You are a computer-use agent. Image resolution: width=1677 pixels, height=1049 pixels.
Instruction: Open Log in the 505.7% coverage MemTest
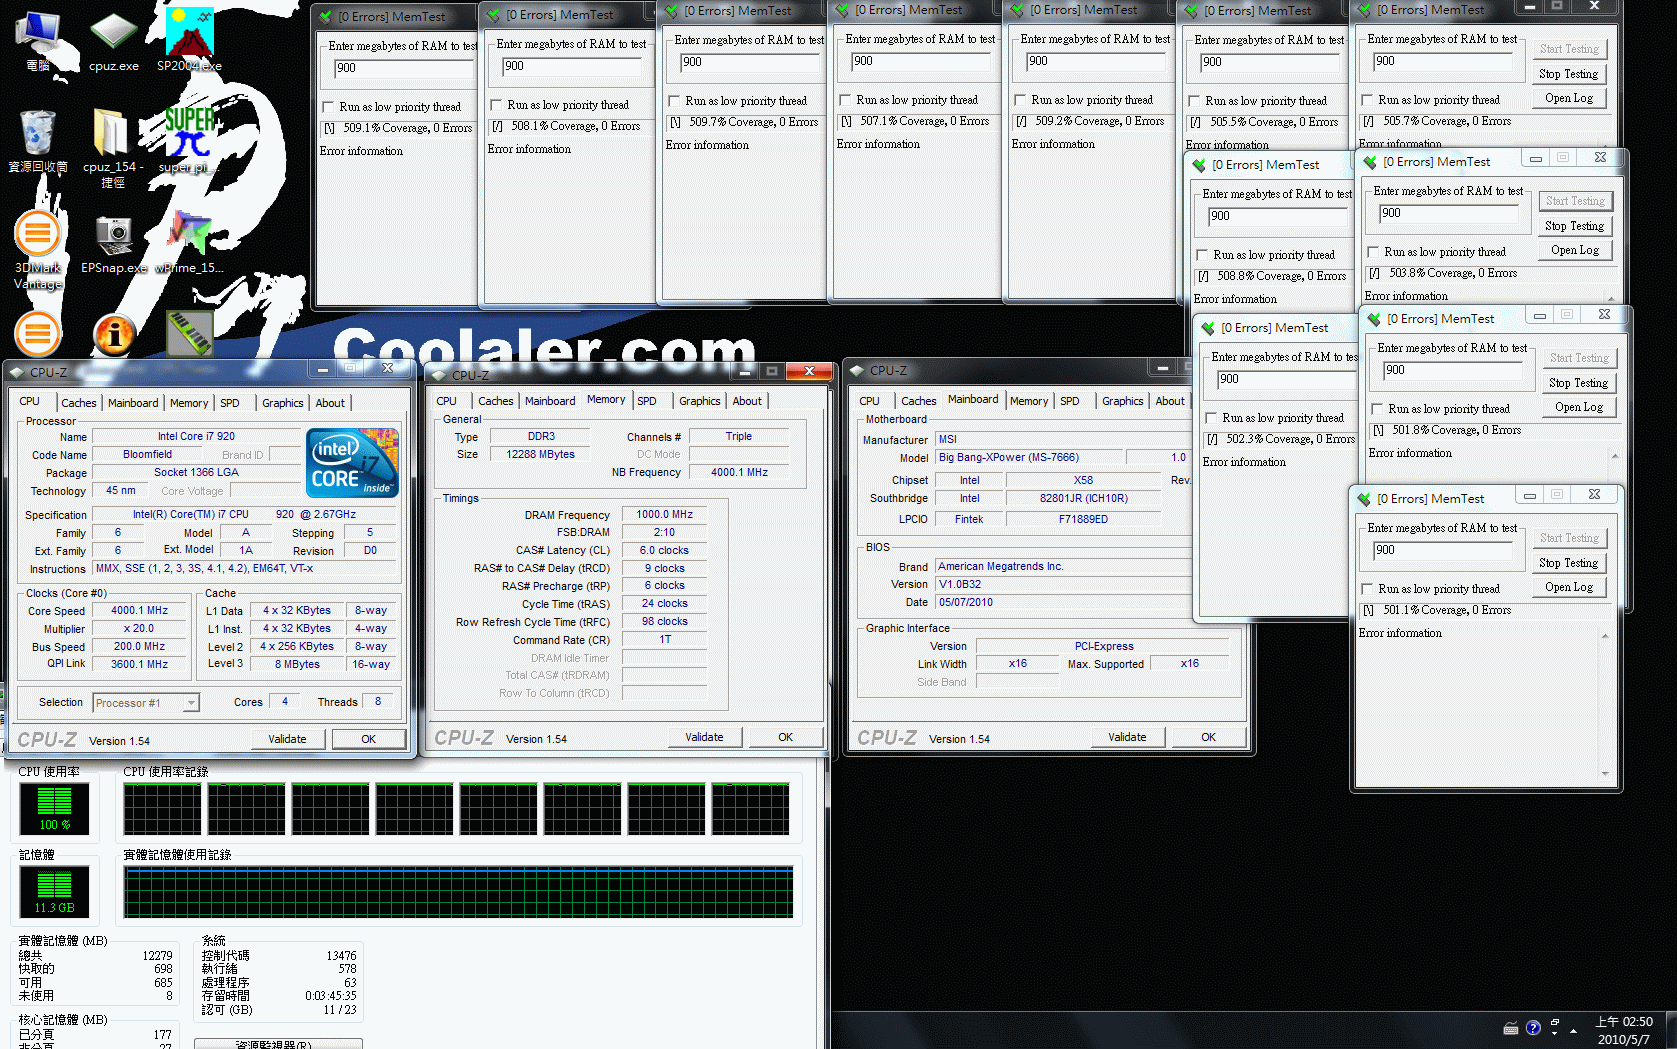click(1568, 98)
